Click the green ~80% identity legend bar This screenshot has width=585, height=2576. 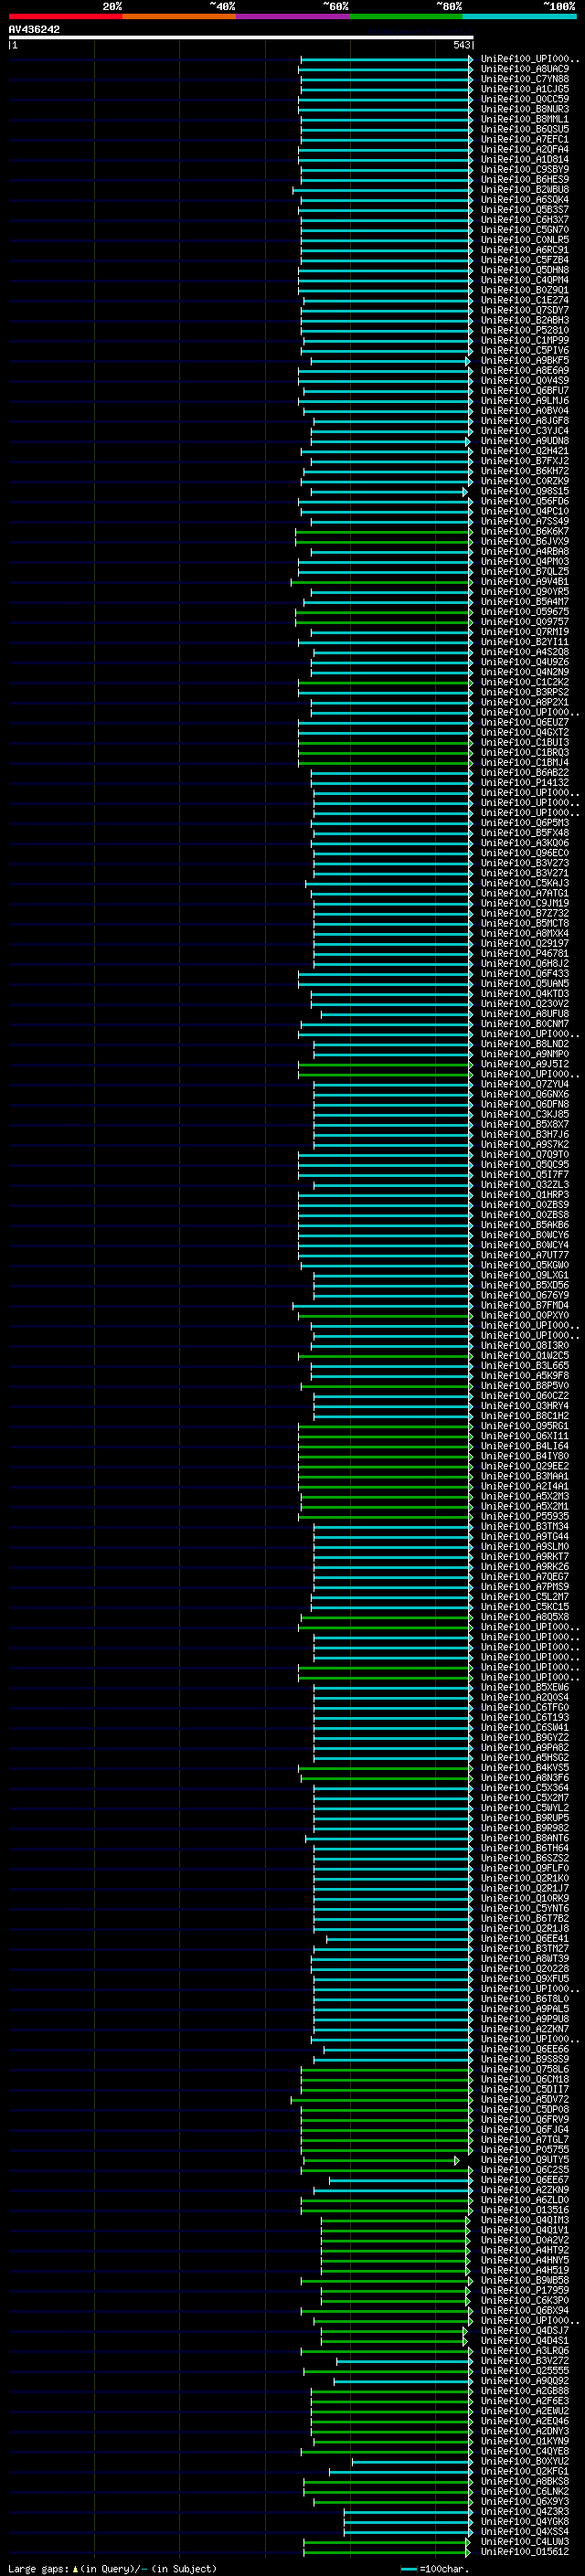pos(406,16)
